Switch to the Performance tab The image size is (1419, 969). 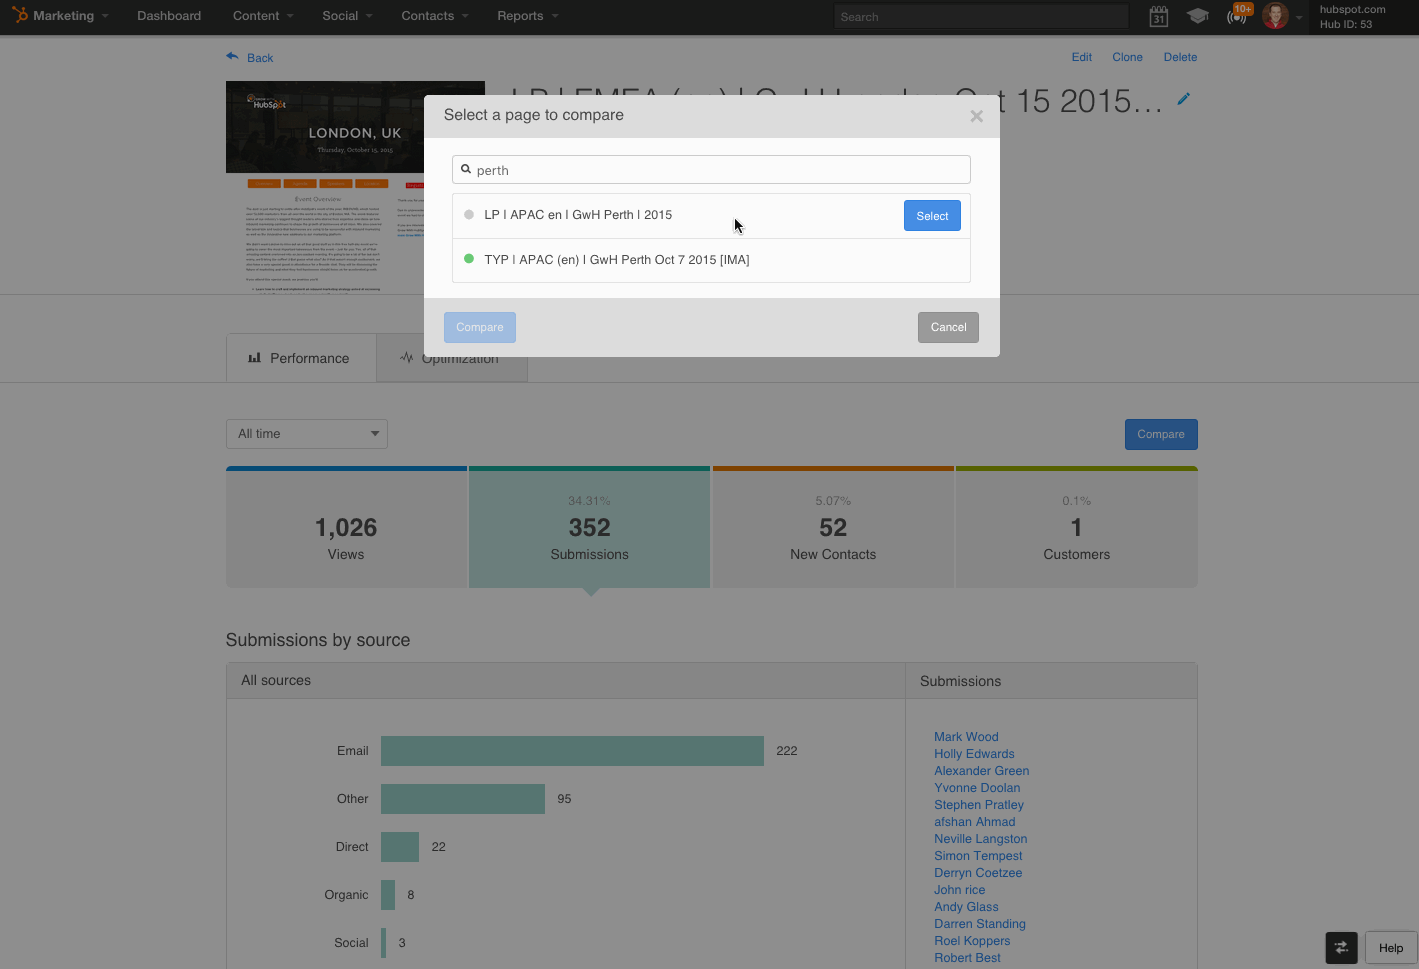[x=300, y=358]
